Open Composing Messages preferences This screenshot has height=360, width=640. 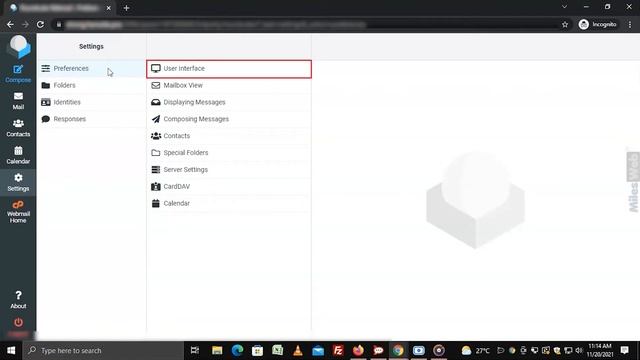coord(229,119)
